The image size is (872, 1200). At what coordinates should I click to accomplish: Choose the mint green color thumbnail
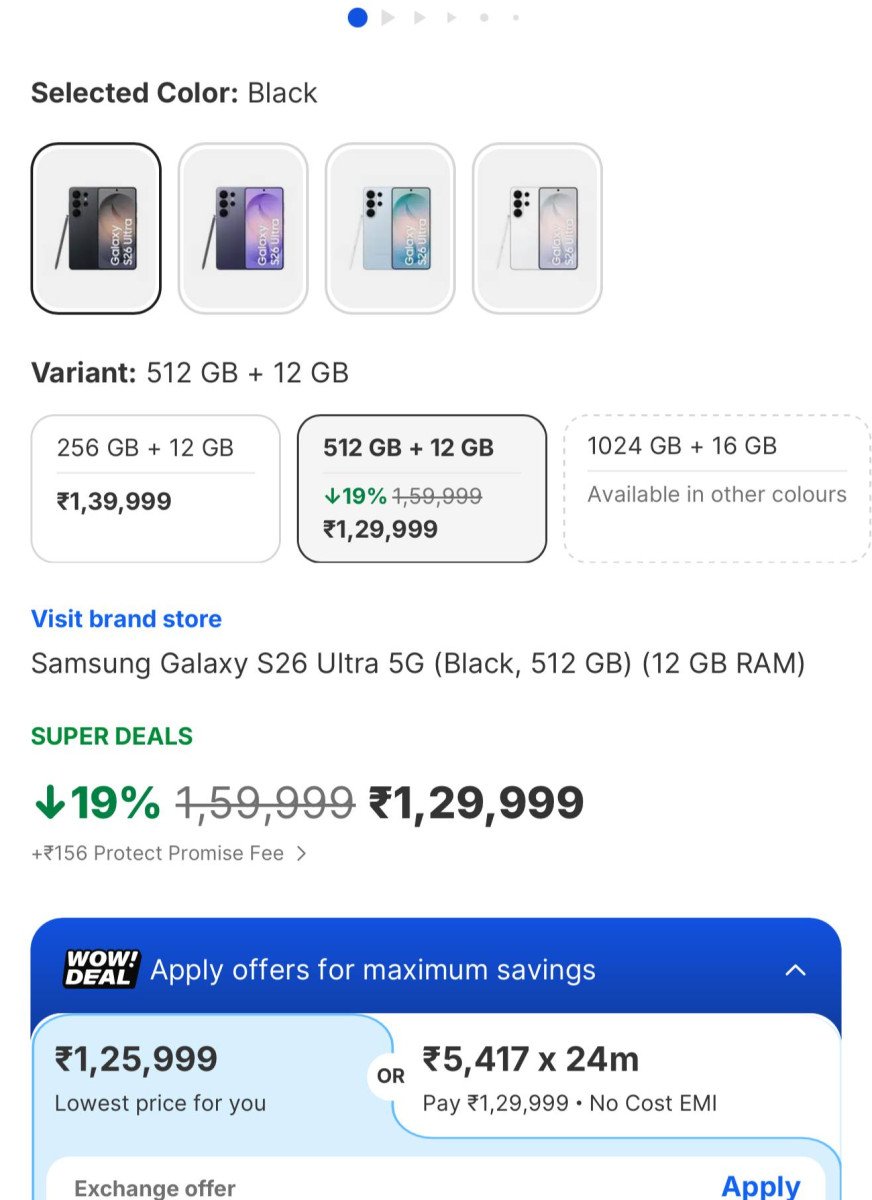point(390,228)
